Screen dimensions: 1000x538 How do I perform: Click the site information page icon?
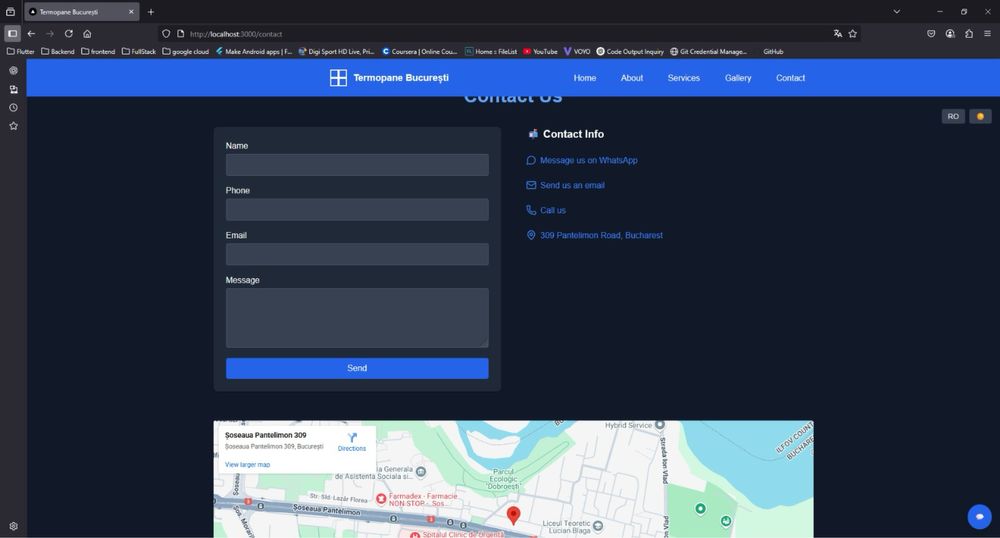point(180,34)
